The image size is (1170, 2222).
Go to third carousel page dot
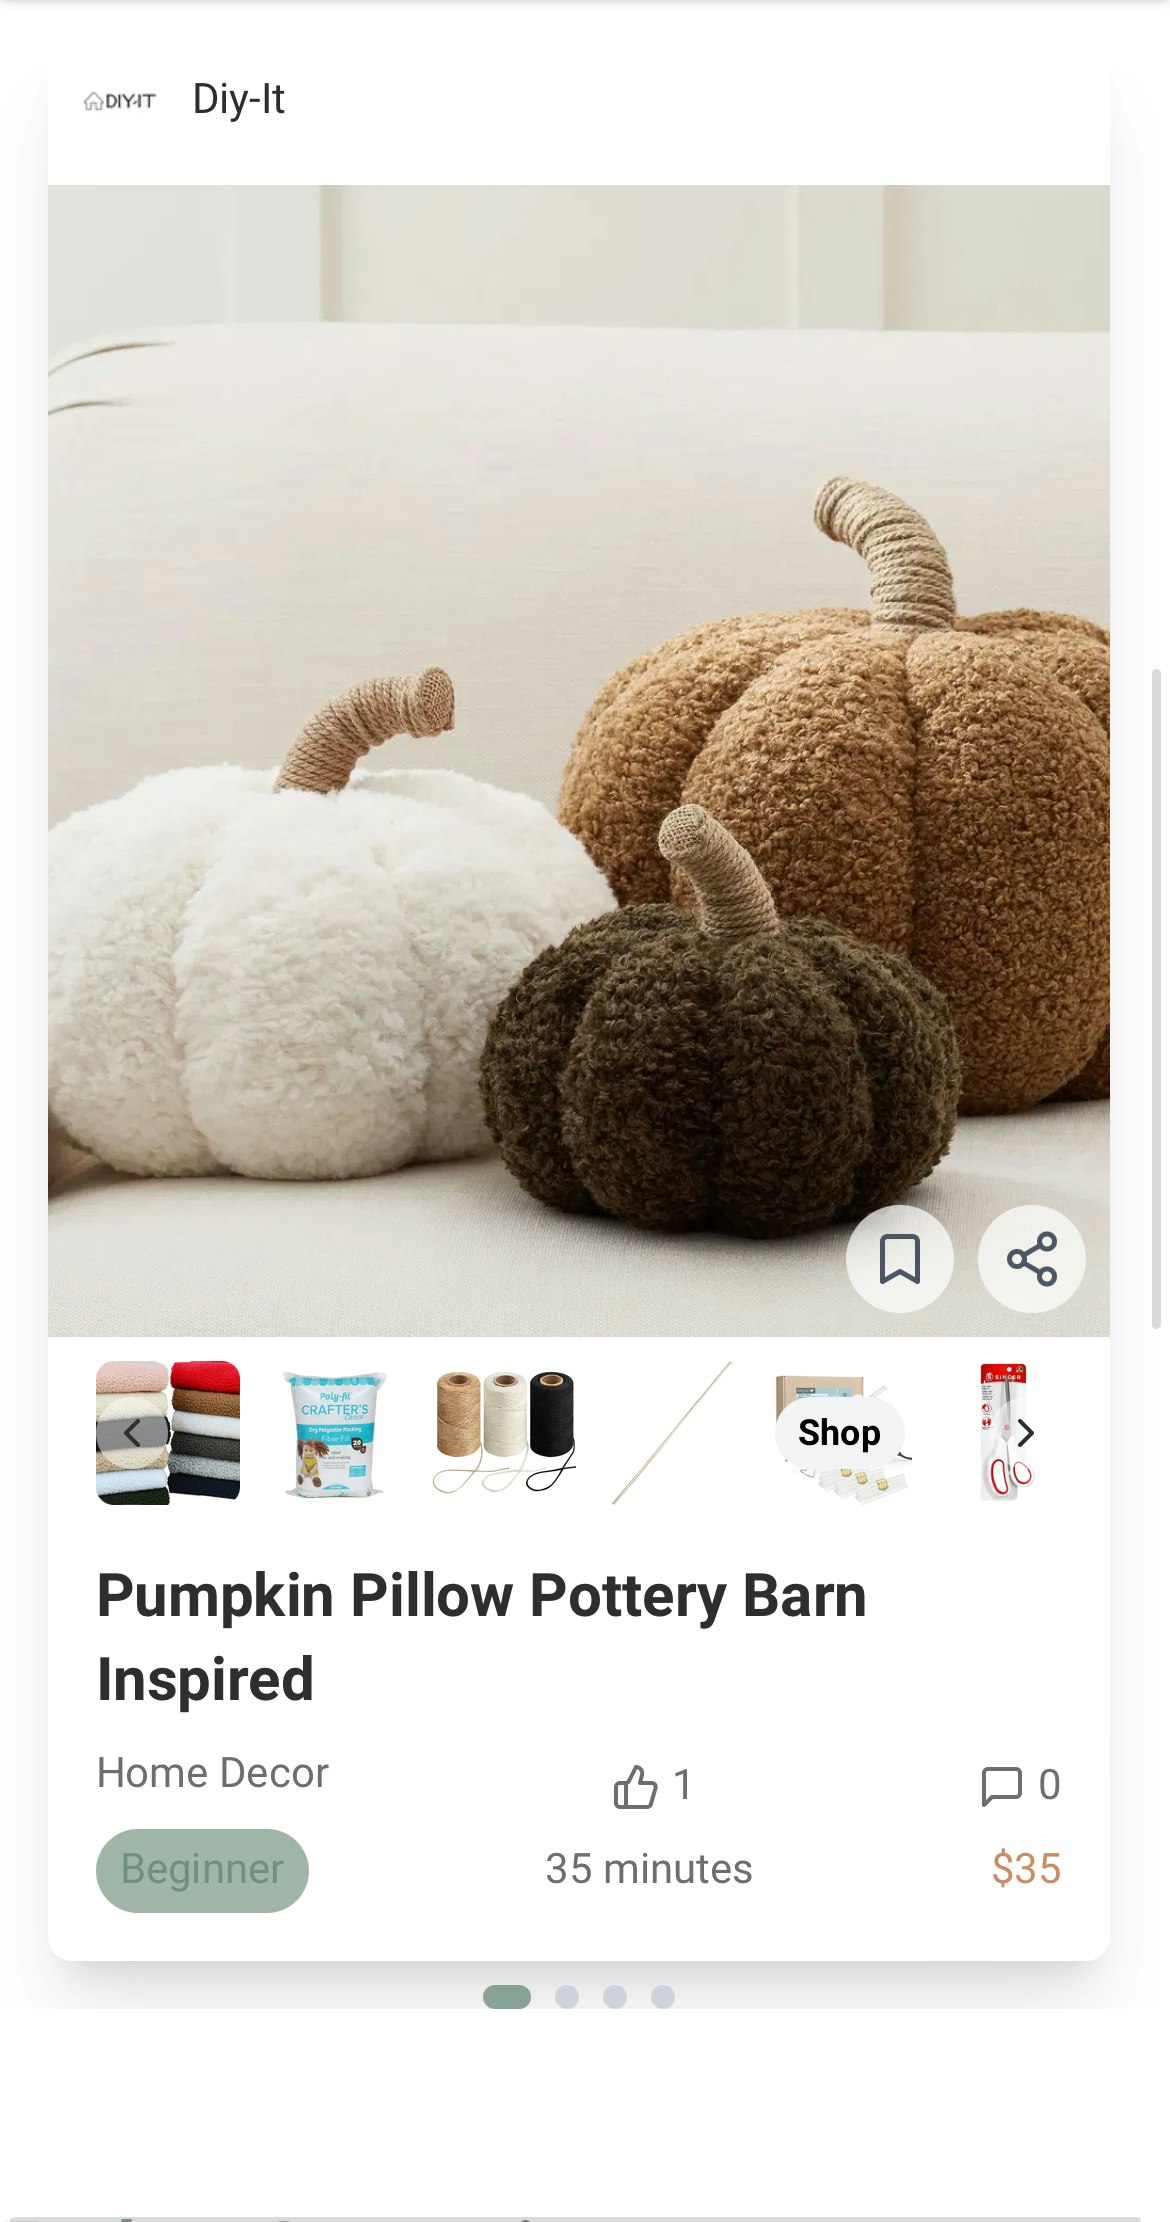point(615,1997)
